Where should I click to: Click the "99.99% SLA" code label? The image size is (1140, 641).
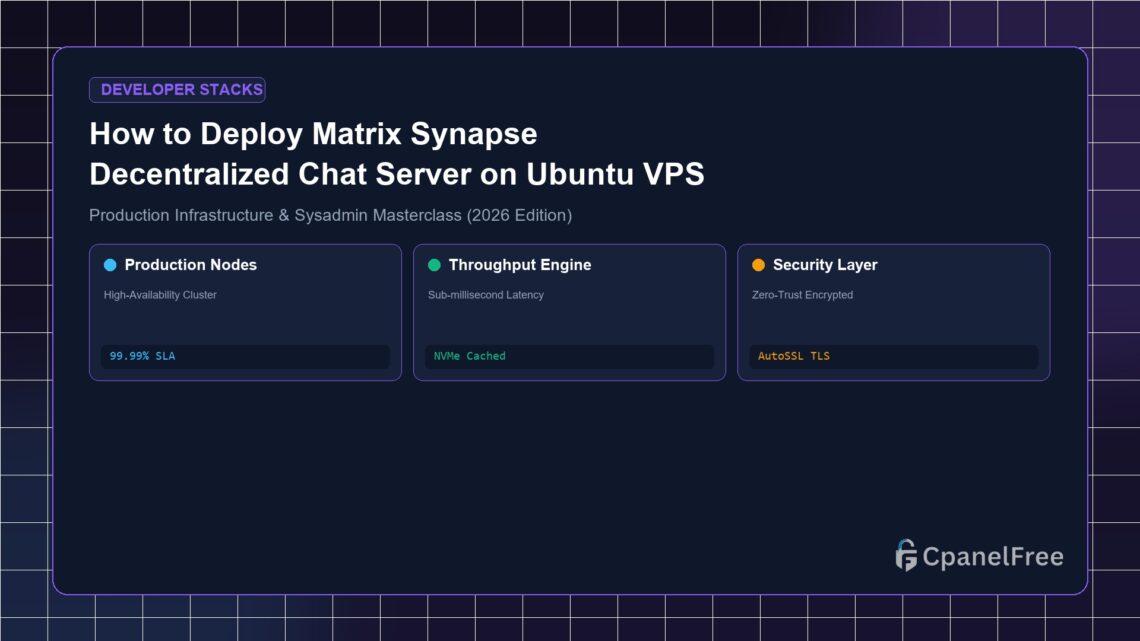click(x=142, y=356)
